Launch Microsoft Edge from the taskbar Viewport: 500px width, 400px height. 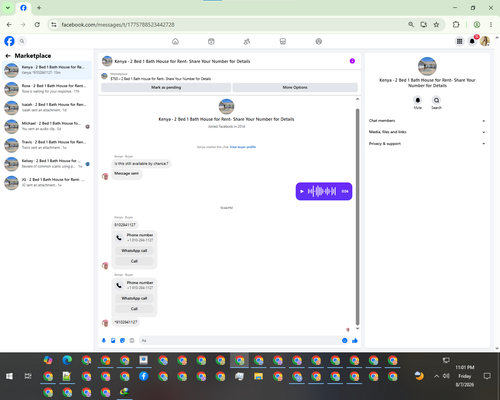(67, 360)
